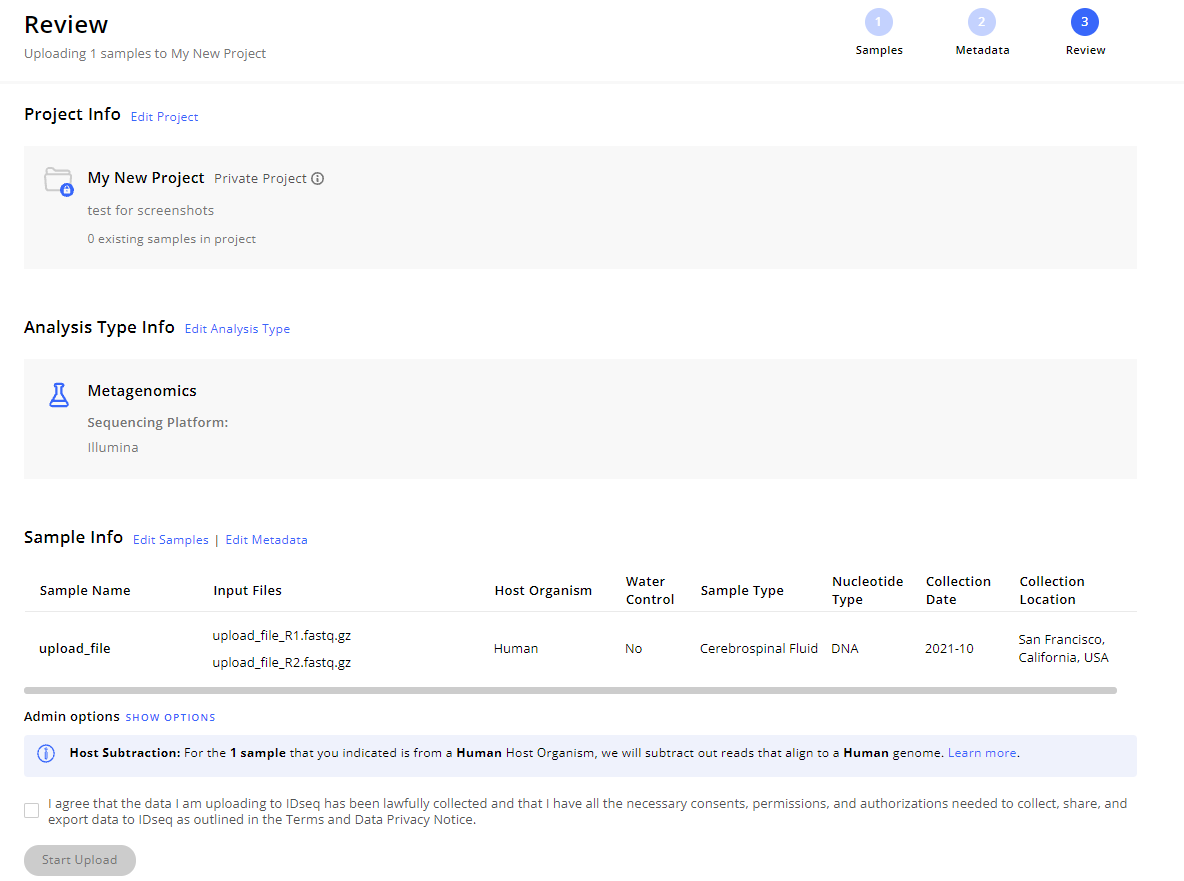Click the Water Control value No
1184x881 pixels.
tap(634, 648)
